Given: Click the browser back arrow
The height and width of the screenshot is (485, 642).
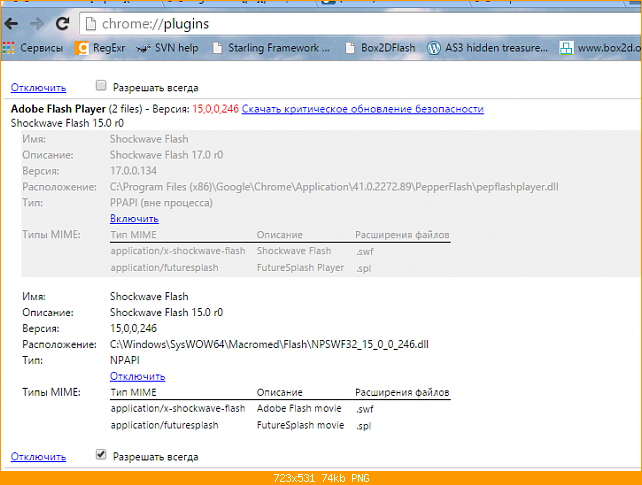Looking at the screenshot, I should click(11, 24).
